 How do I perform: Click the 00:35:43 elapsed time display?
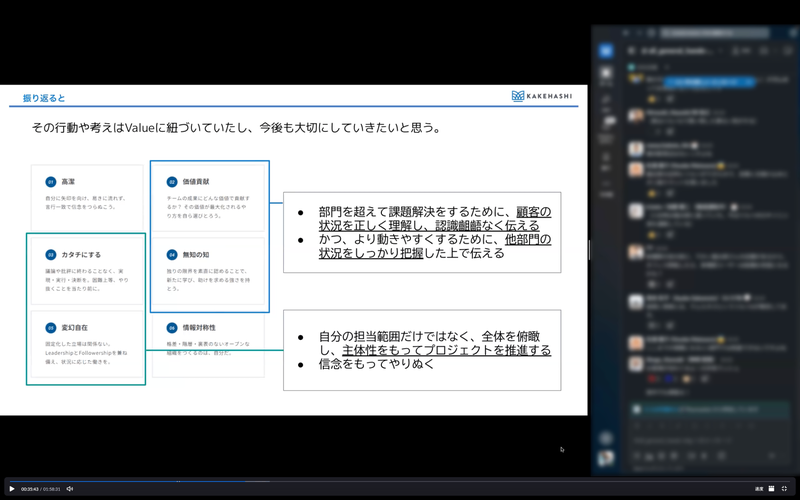point(30,489)
